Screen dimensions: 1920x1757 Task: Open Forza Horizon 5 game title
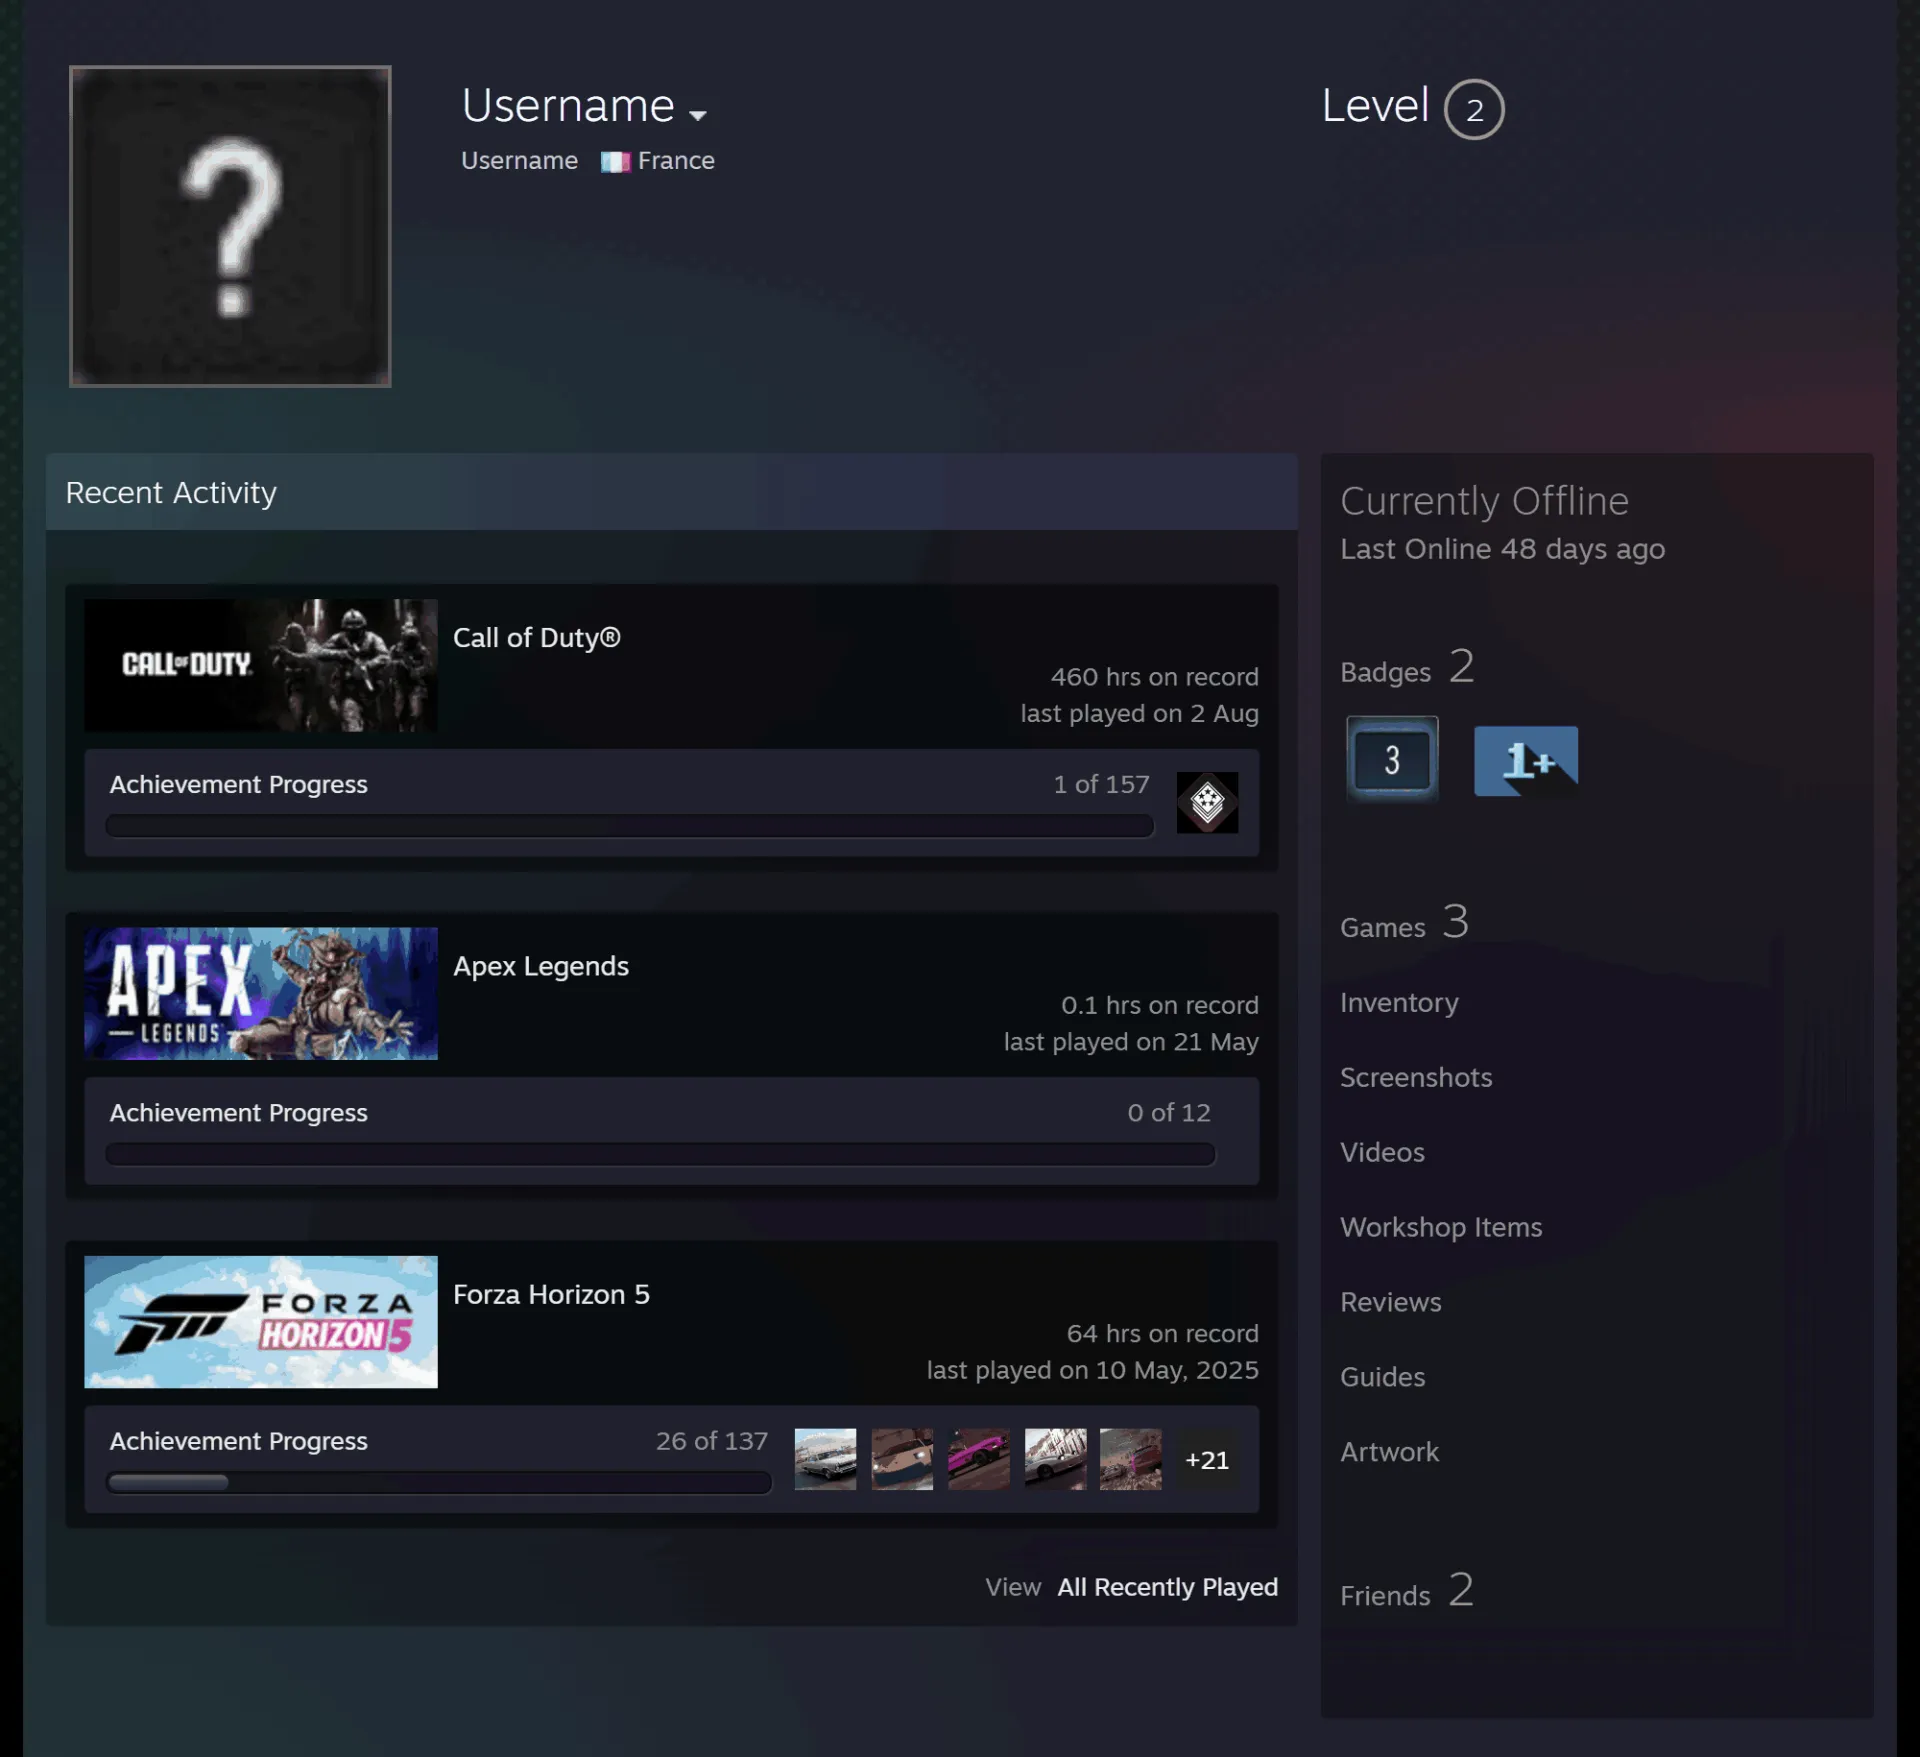[x=551, y=1294]
